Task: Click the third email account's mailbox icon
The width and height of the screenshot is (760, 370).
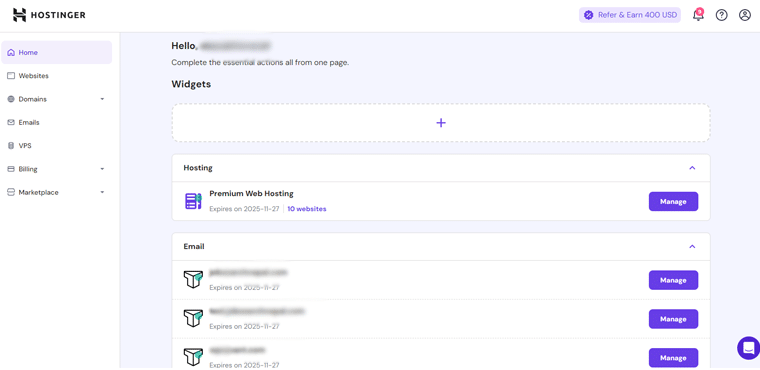Action: click(x=193, y=357)
